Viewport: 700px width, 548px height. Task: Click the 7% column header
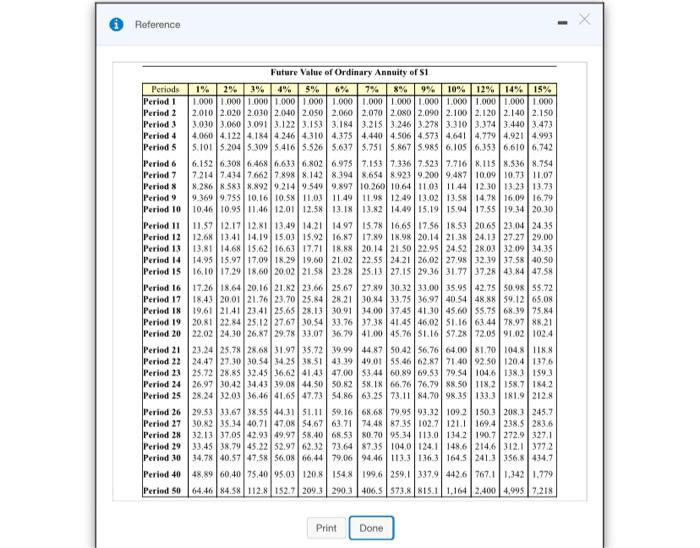click(x=372, y=89)
